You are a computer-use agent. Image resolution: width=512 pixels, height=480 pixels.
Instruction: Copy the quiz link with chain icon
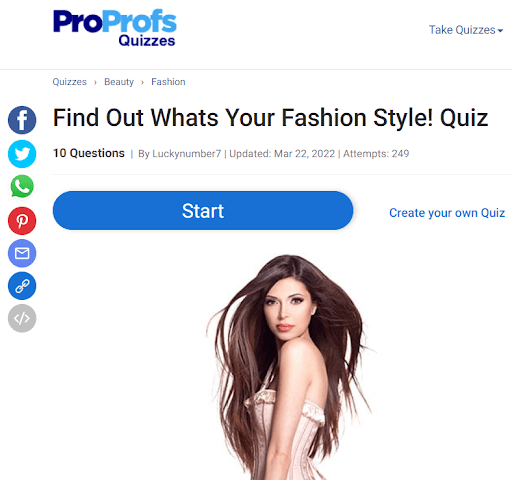(x=22, y=286)
